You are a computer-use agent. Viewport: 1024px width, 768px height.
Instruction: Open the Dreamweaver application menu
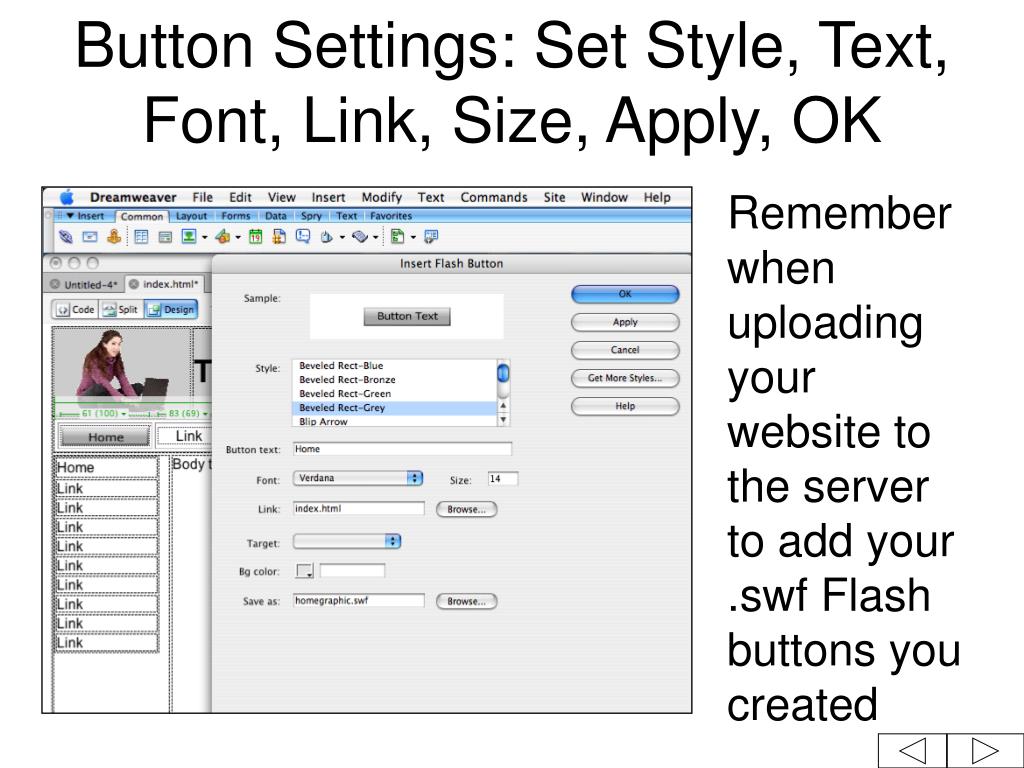pyautogui.click(x=133, y=197)
